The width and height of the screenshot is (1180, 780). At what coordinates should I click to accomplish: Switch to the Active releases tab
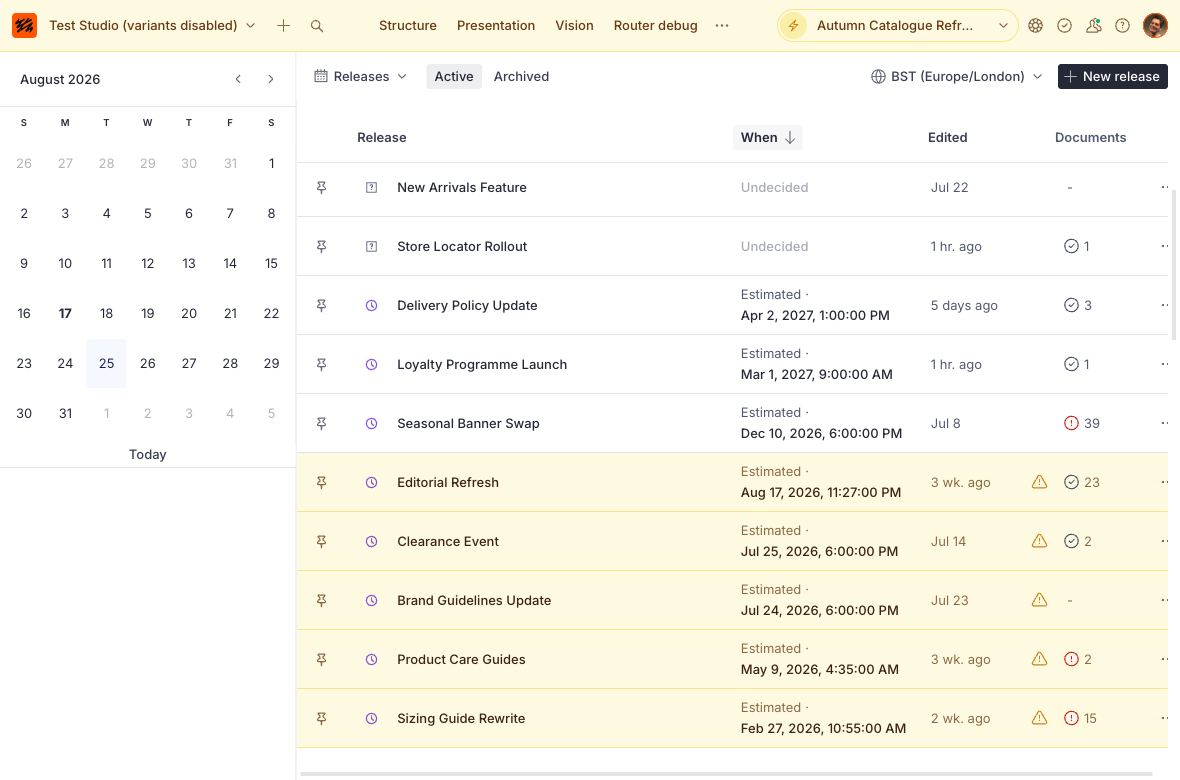(454, 77)
